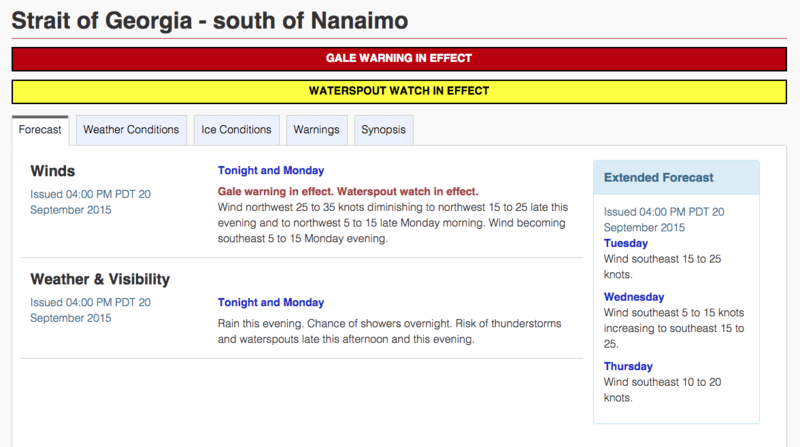Open the Warnings tab

pyautogui.click(x=317, y=130)
